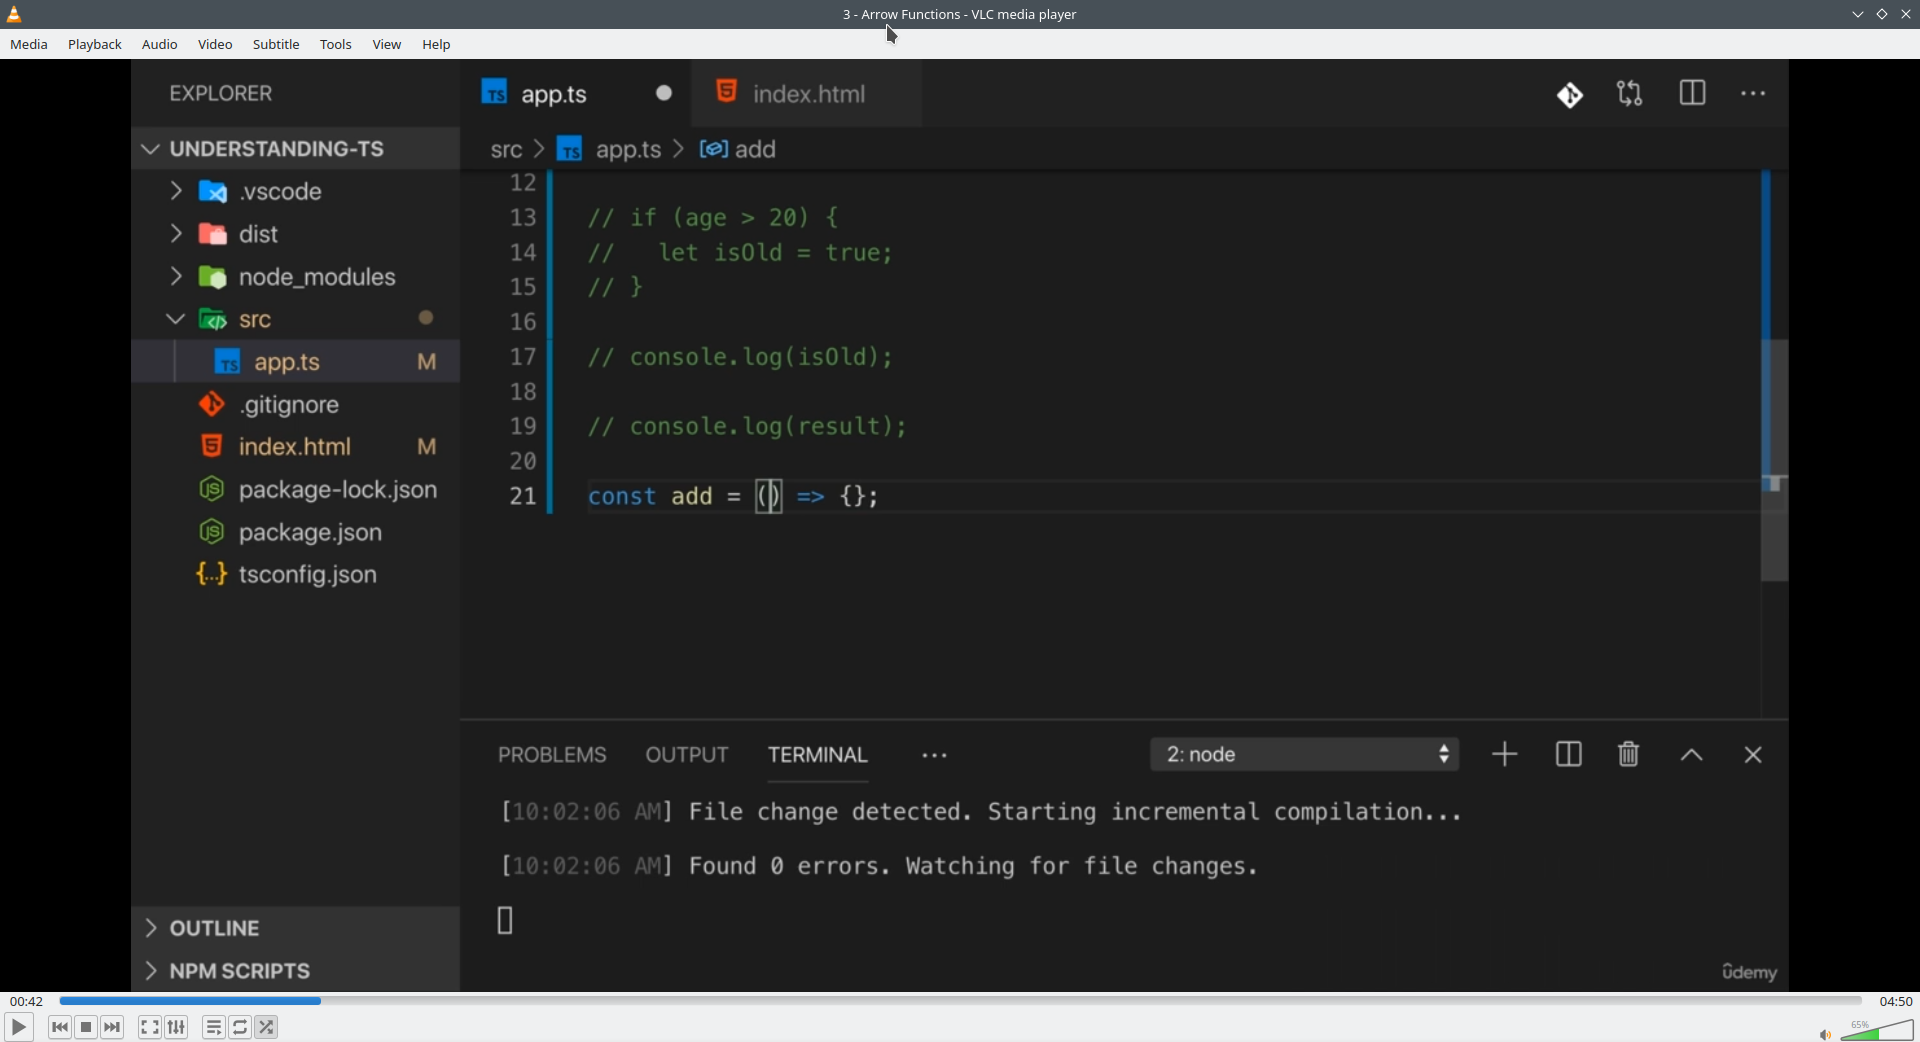The image size is (1920, 1042).
Task: Click the split editor icon
Action: click(1692, 94)
